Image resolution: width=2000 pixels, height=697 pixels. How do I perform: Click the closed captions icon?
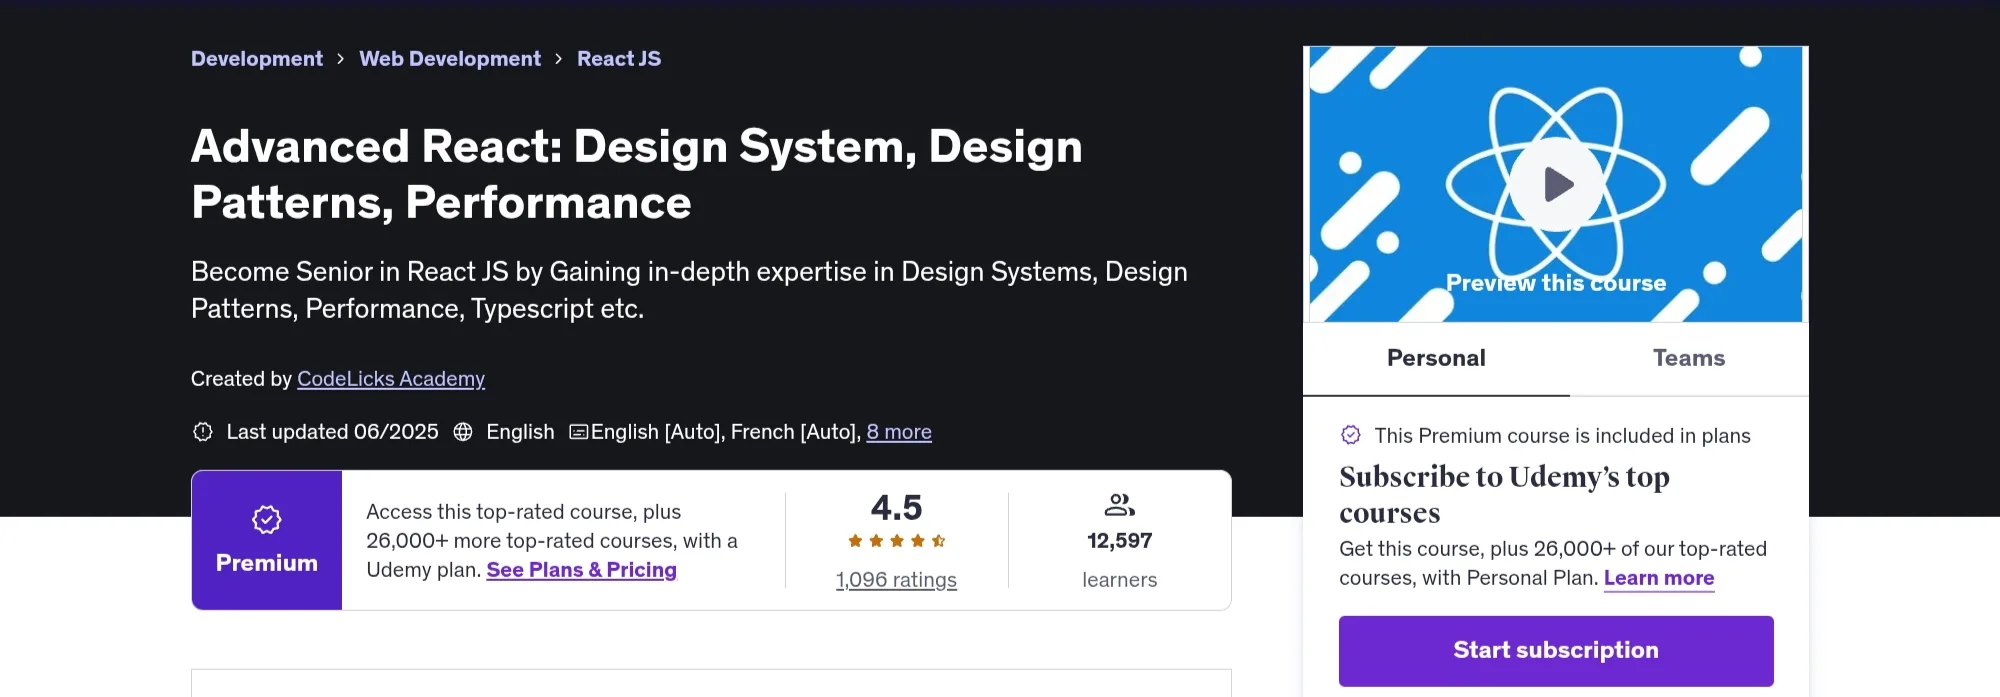578,432
